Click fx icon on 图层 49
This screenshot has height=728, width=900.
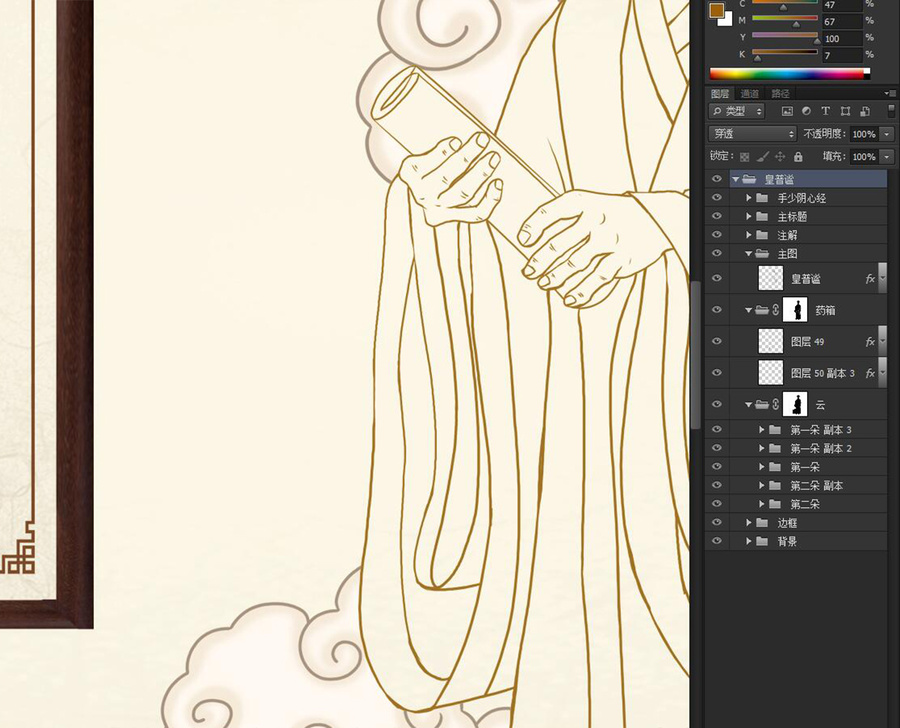coord(870,342)
